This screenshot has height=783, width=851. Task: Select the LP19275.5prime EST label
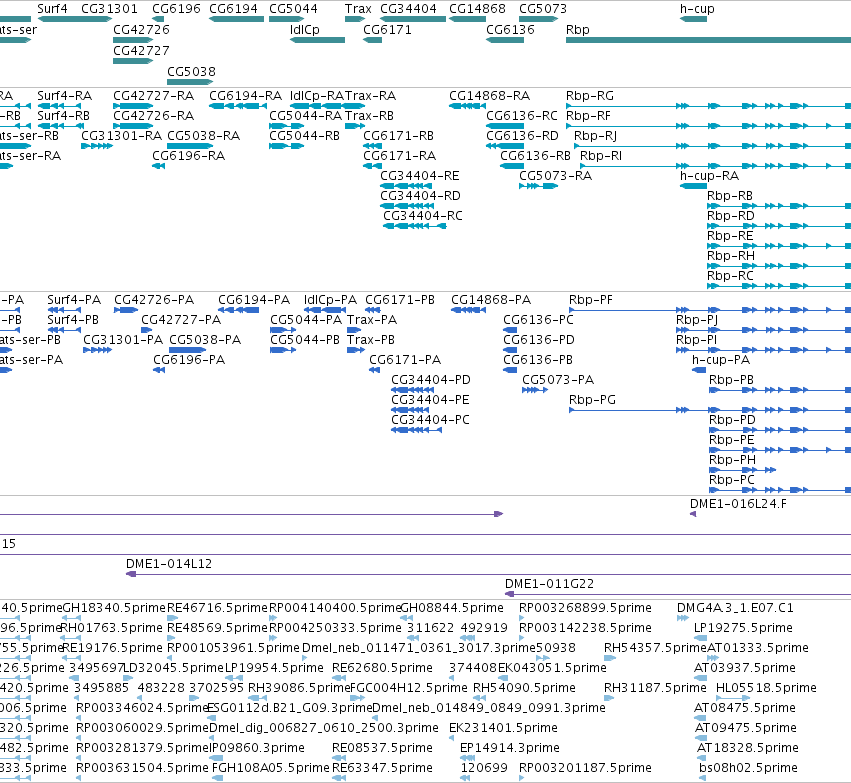(743, 628)
